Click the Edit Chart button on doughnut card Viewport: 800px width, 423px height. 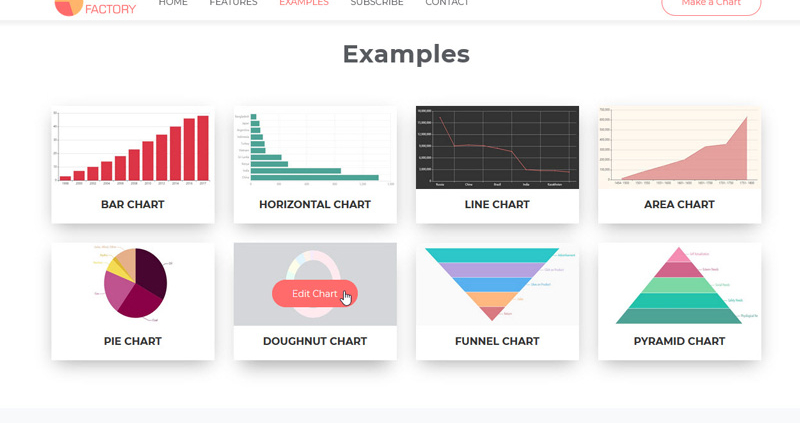pyautogui.click(x=315, y=293)
